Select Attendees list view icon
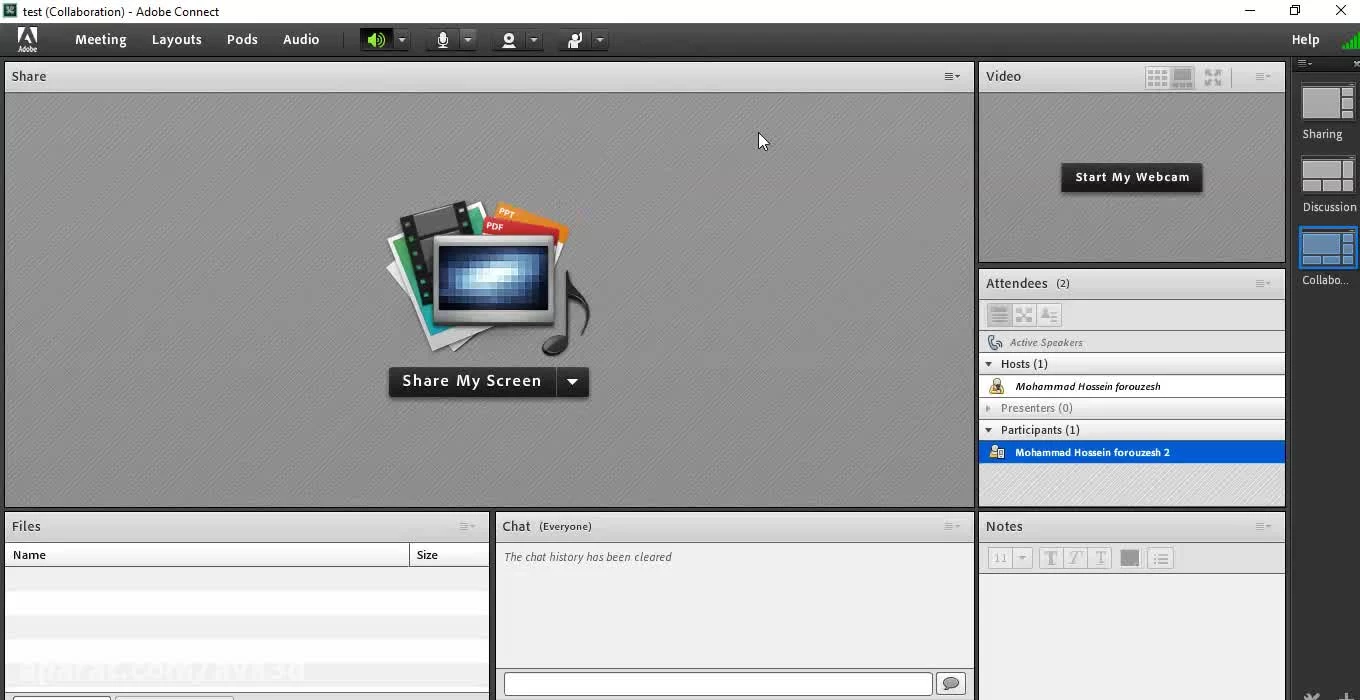Viewport: 1360px width, 700px height. [x=999, y=315]
